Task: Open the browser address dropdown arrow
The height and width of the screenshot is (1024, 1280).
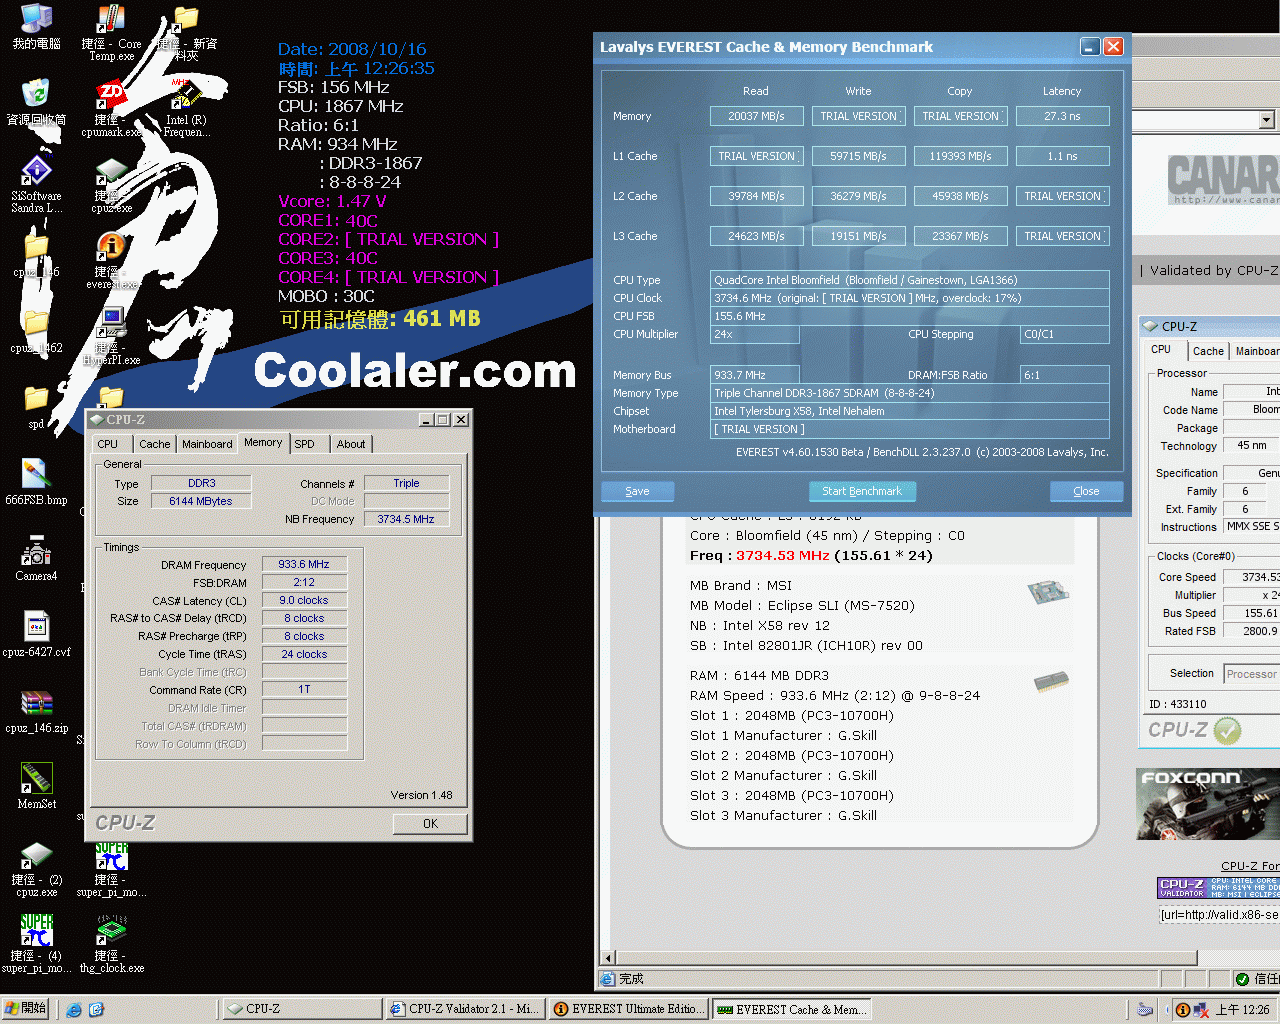Action: click(1267, 120)
